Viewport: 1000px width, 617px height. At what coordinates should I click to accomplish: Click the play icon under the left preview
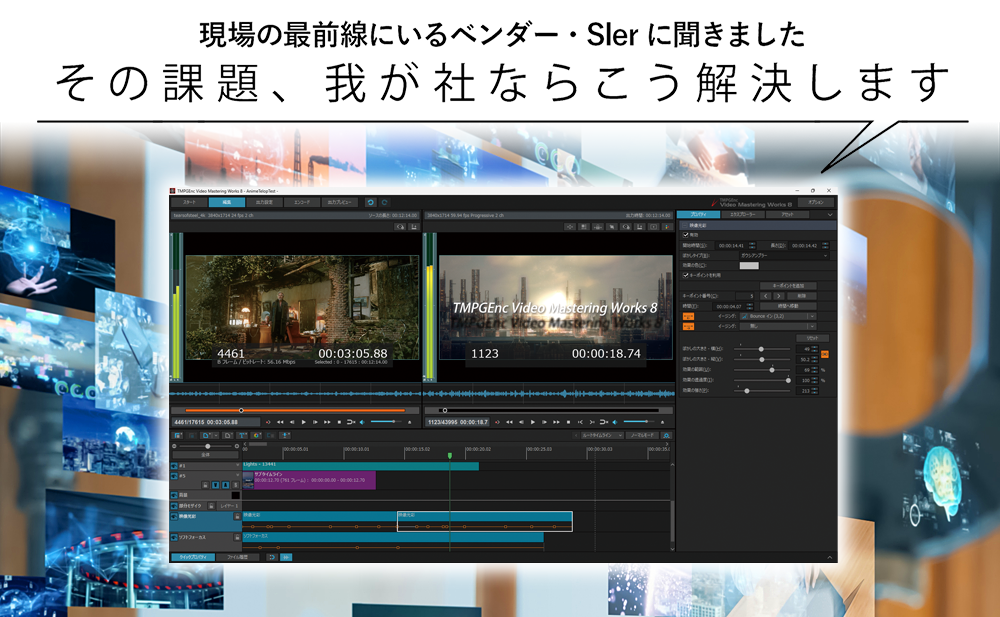tap(304, 421)
